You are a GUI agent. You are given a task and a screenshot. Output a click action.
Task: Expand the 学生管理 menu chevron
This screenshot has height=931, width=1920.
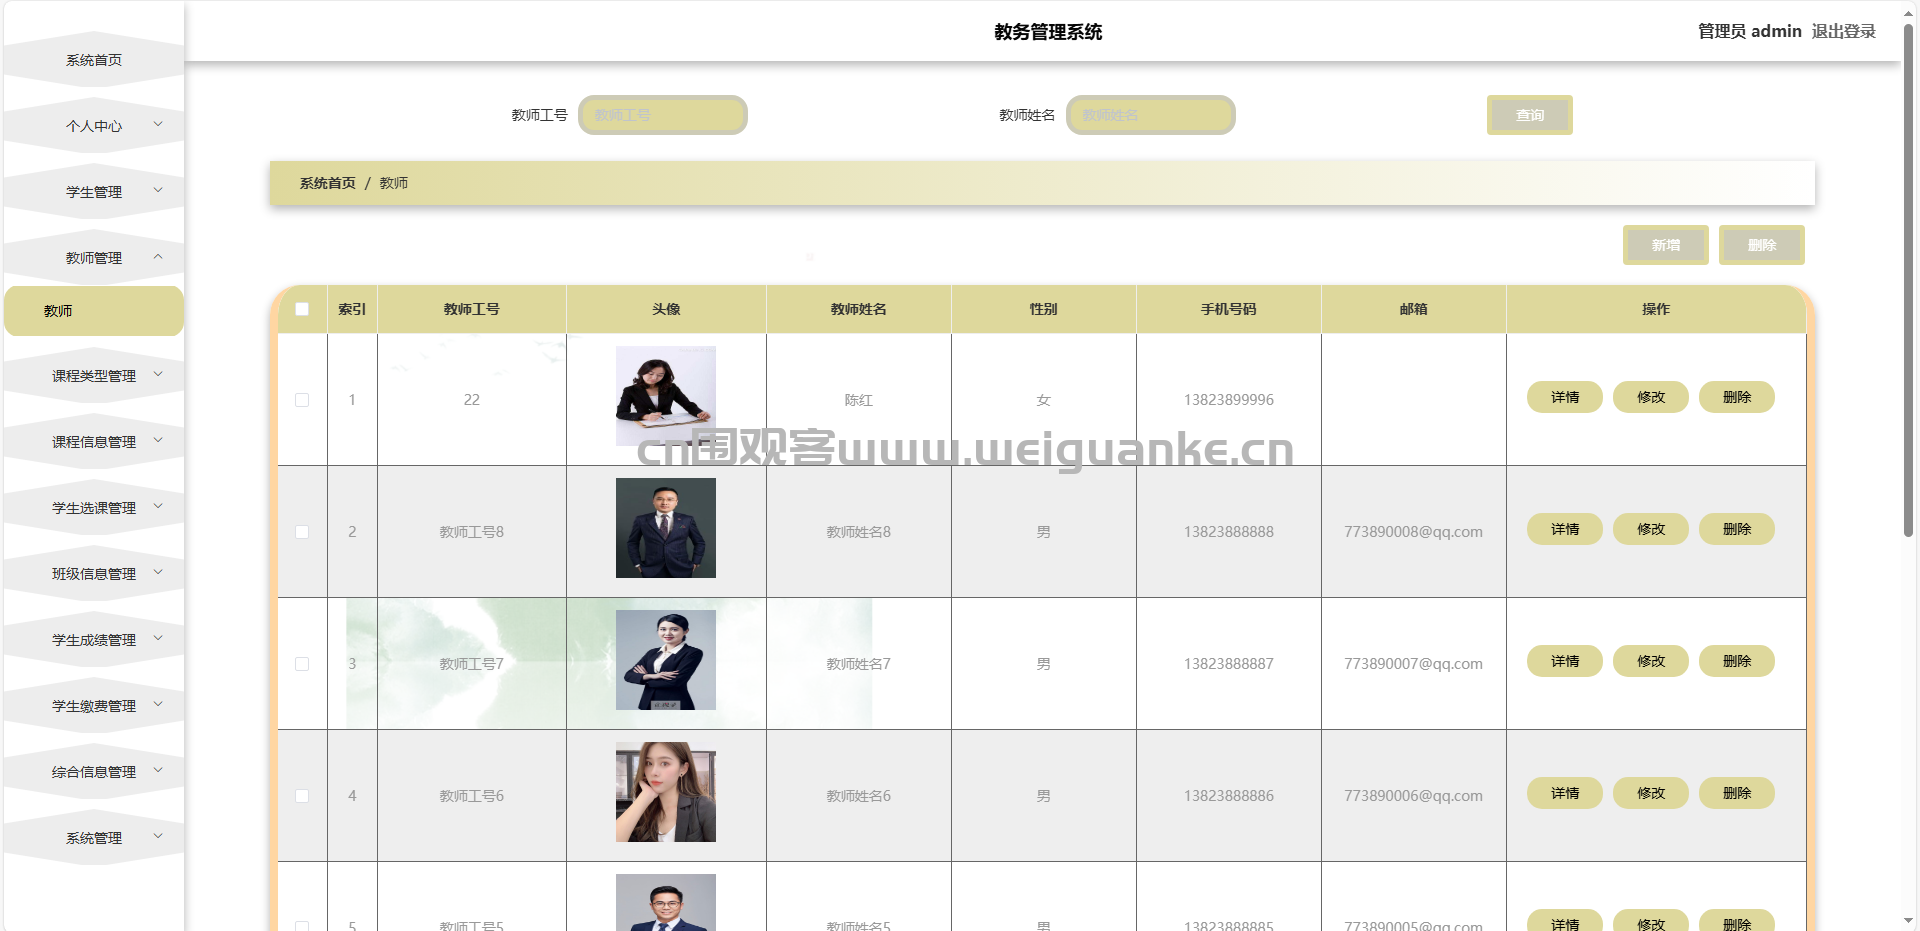[x=158, y=190]
